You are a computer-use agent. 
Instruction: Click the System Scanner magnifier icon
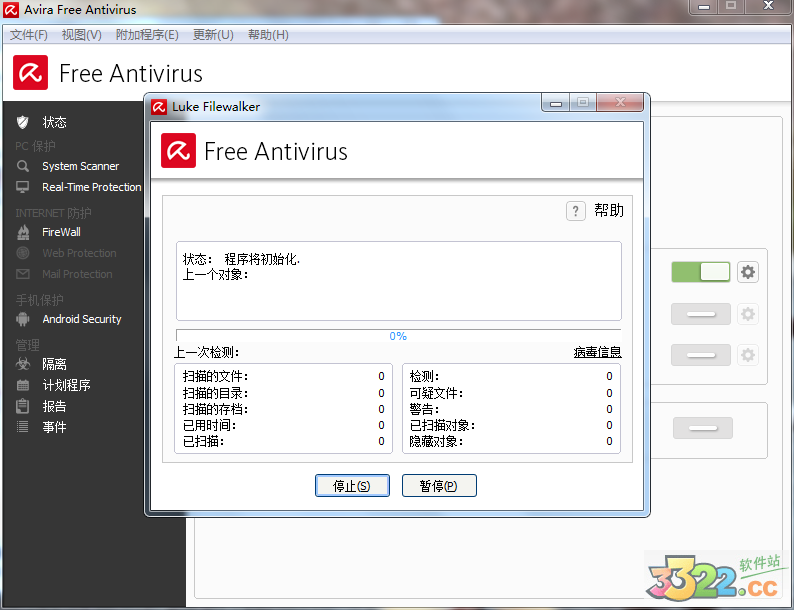pos(22,166)
